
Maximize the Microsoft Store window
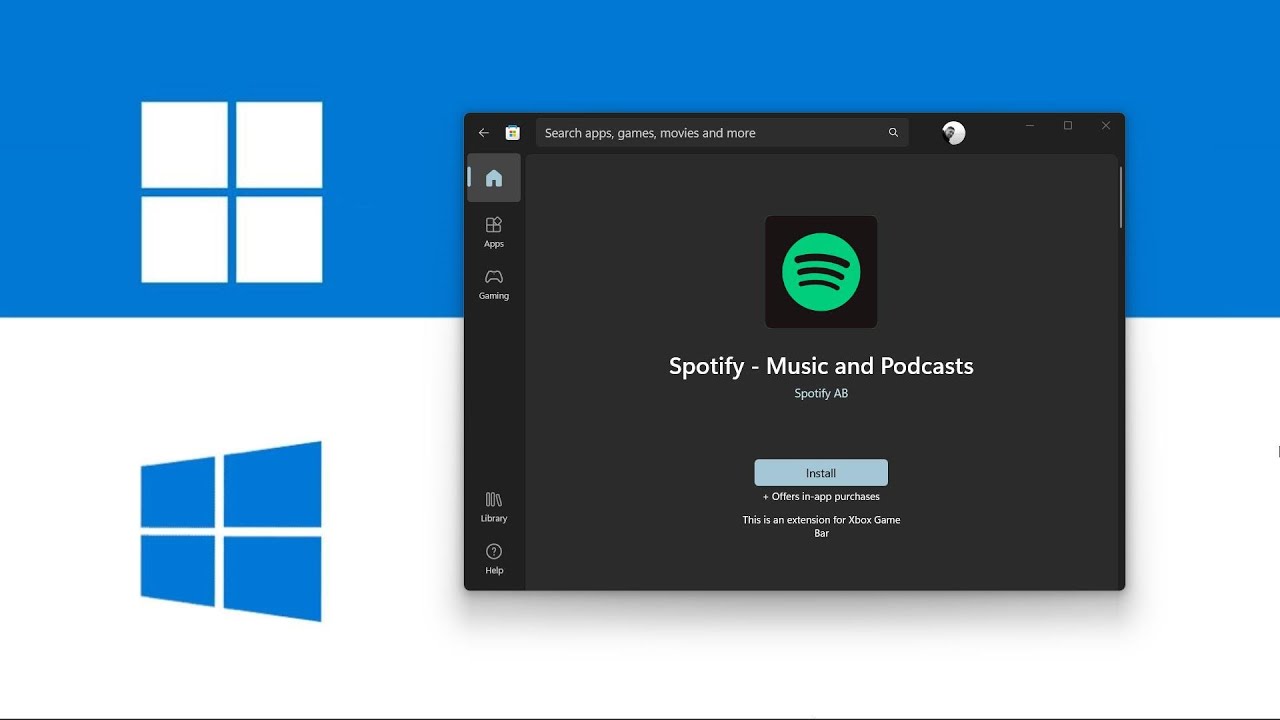1068,126
